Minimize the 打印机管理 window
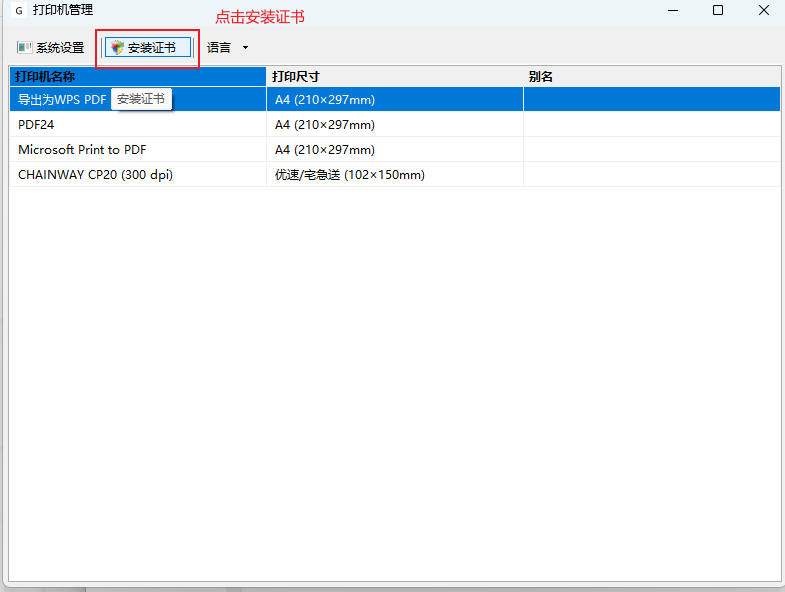Image resolution: width=785 pixels, height=592 pixels. pyautogui.click(x=673, y=10)
